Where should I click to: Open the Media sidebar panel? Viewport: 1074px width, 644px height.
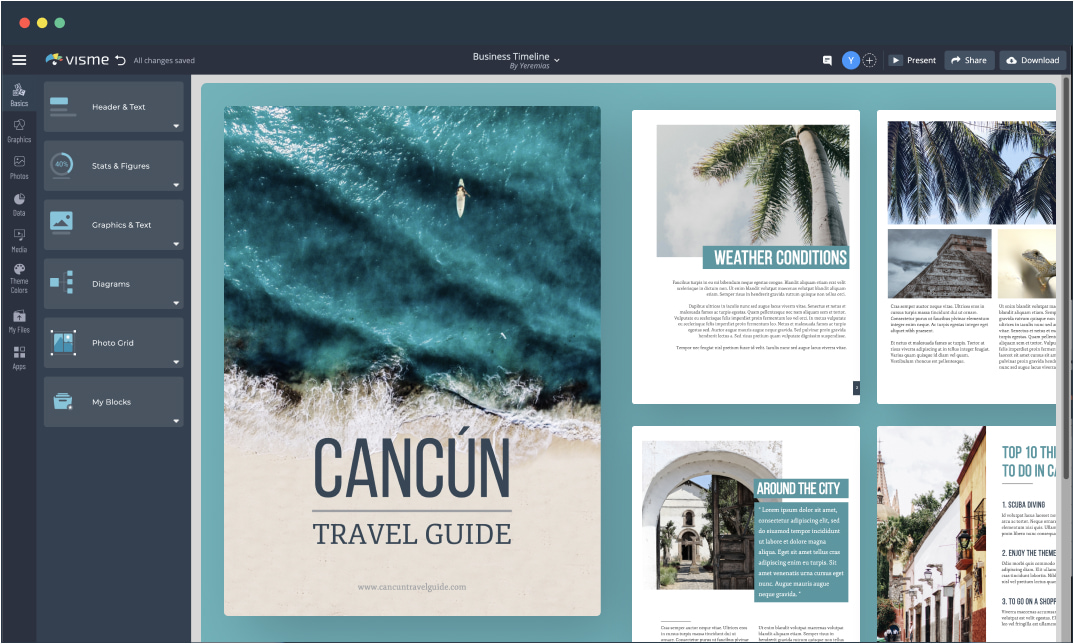tap(19, 240)
